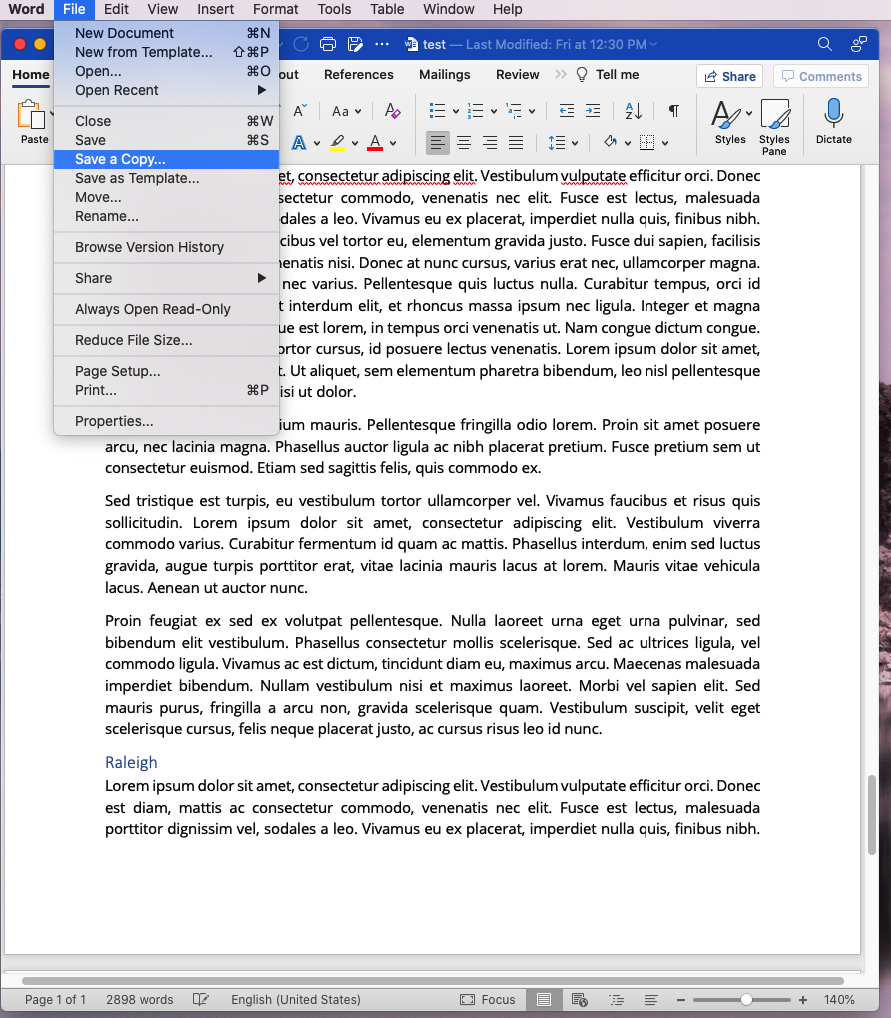Open font color dropdown arrow
The height and width of the screenshot is (1018, 891).
(393, 143)
